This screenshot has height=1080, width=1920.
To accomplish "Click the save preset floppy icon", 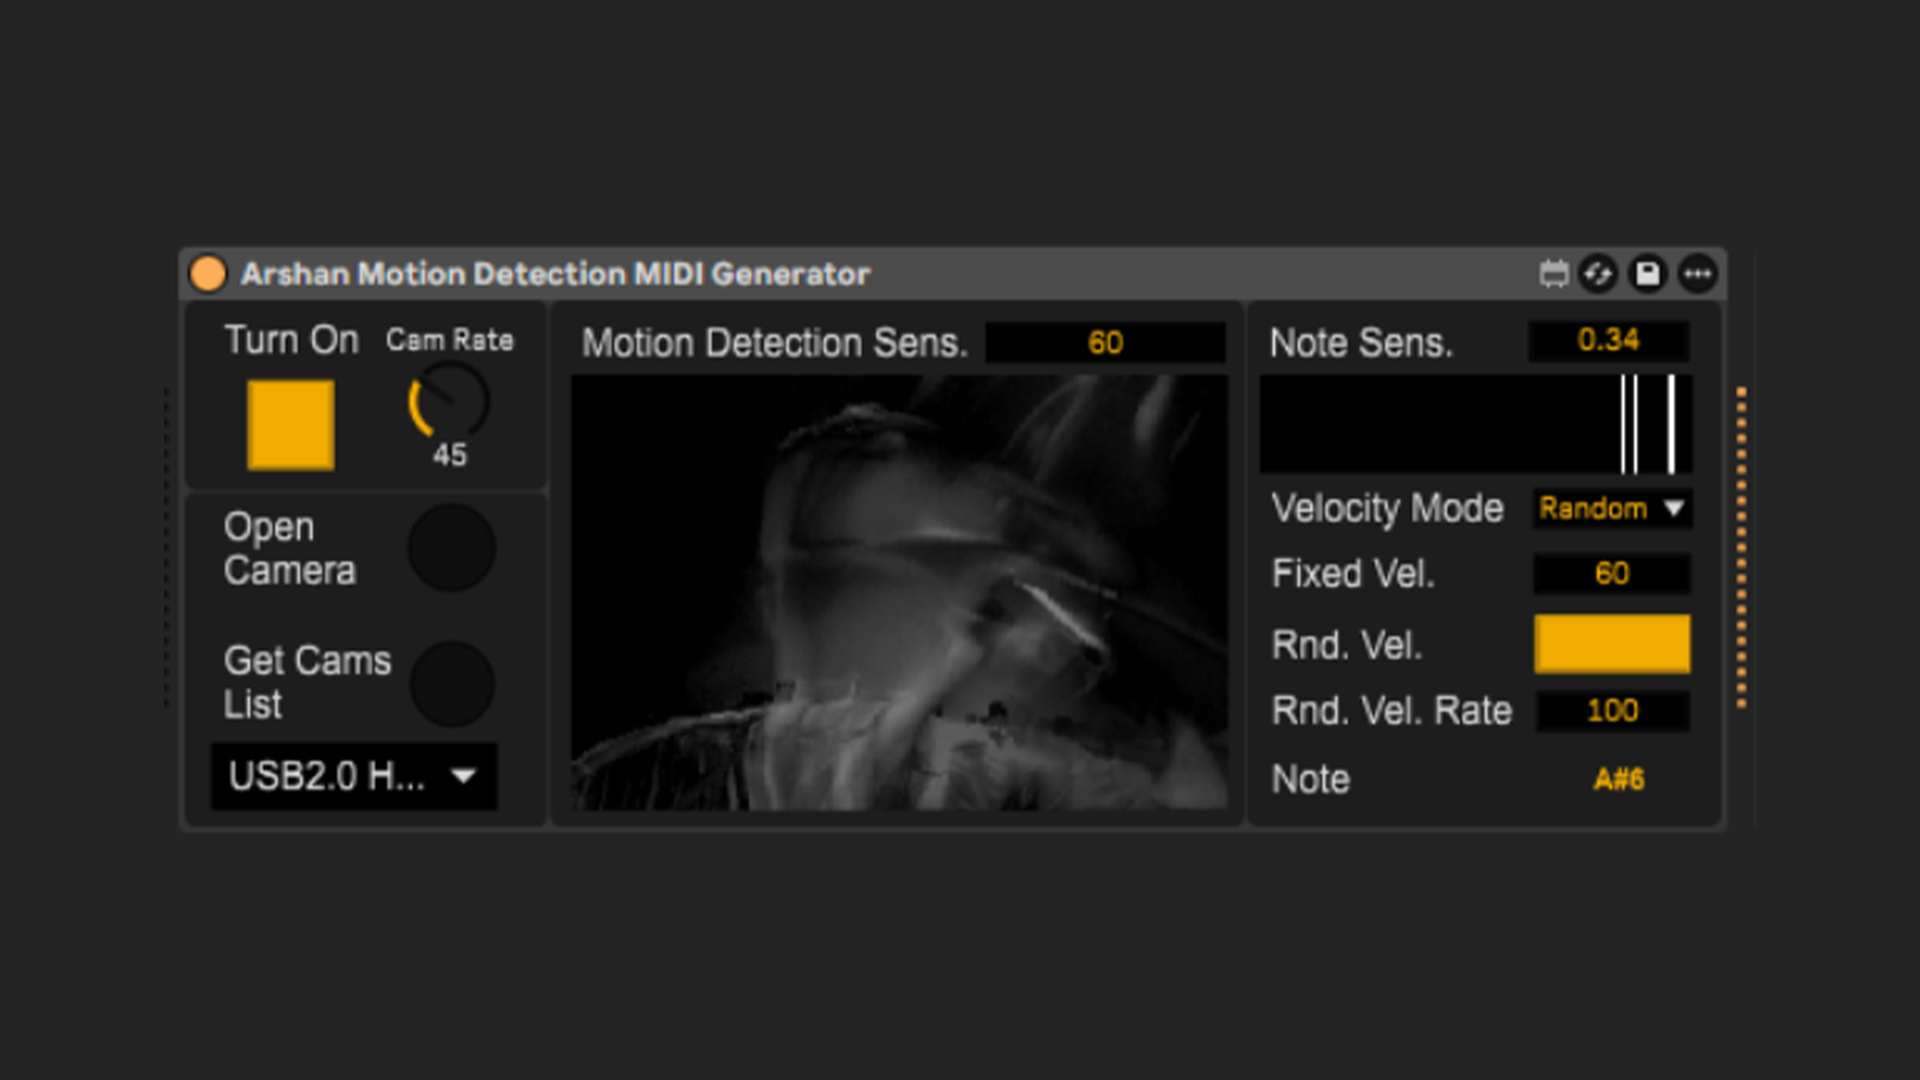I will point(1647,274).
